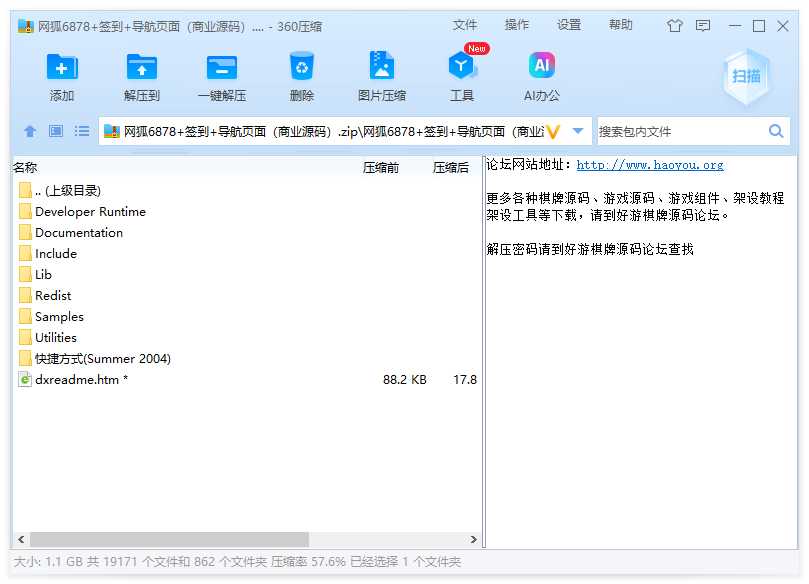
Task: Click inside the 搜索包内文件 search field
Action: 681,132
